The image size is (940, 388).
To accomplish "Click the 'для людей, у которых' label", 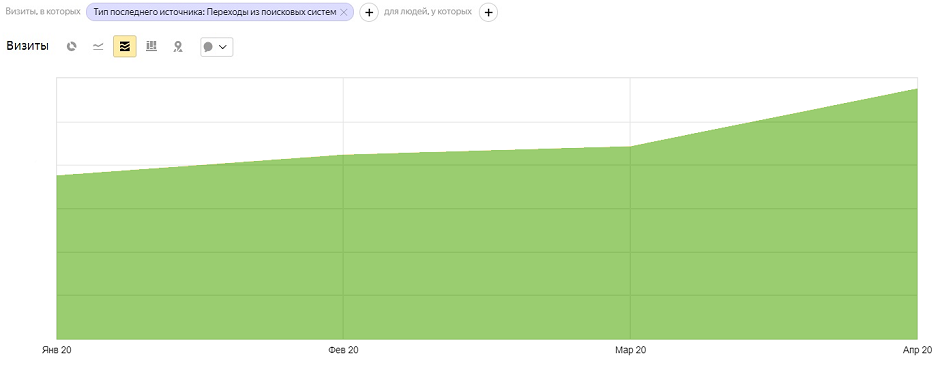I will coord(427,11).
